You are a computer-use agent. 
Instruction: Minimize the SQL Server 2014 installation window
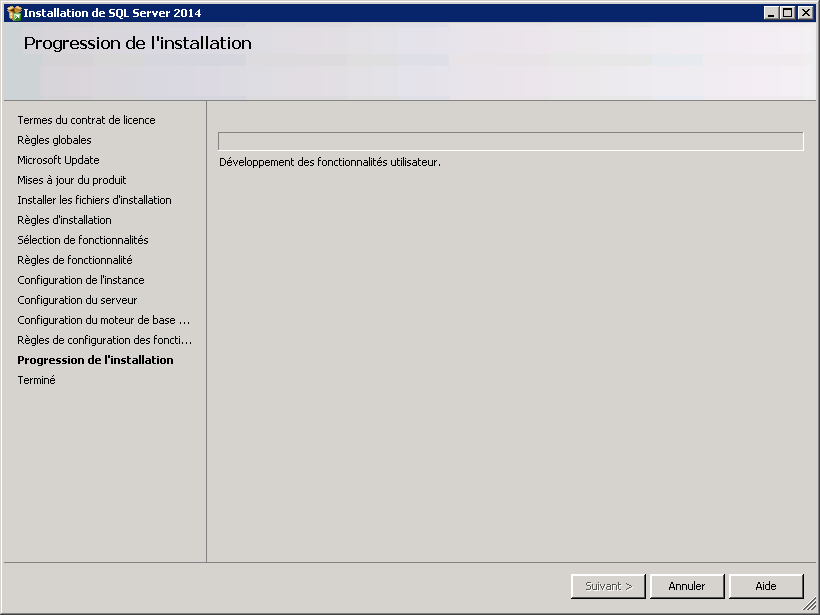(x=771, y=13)
